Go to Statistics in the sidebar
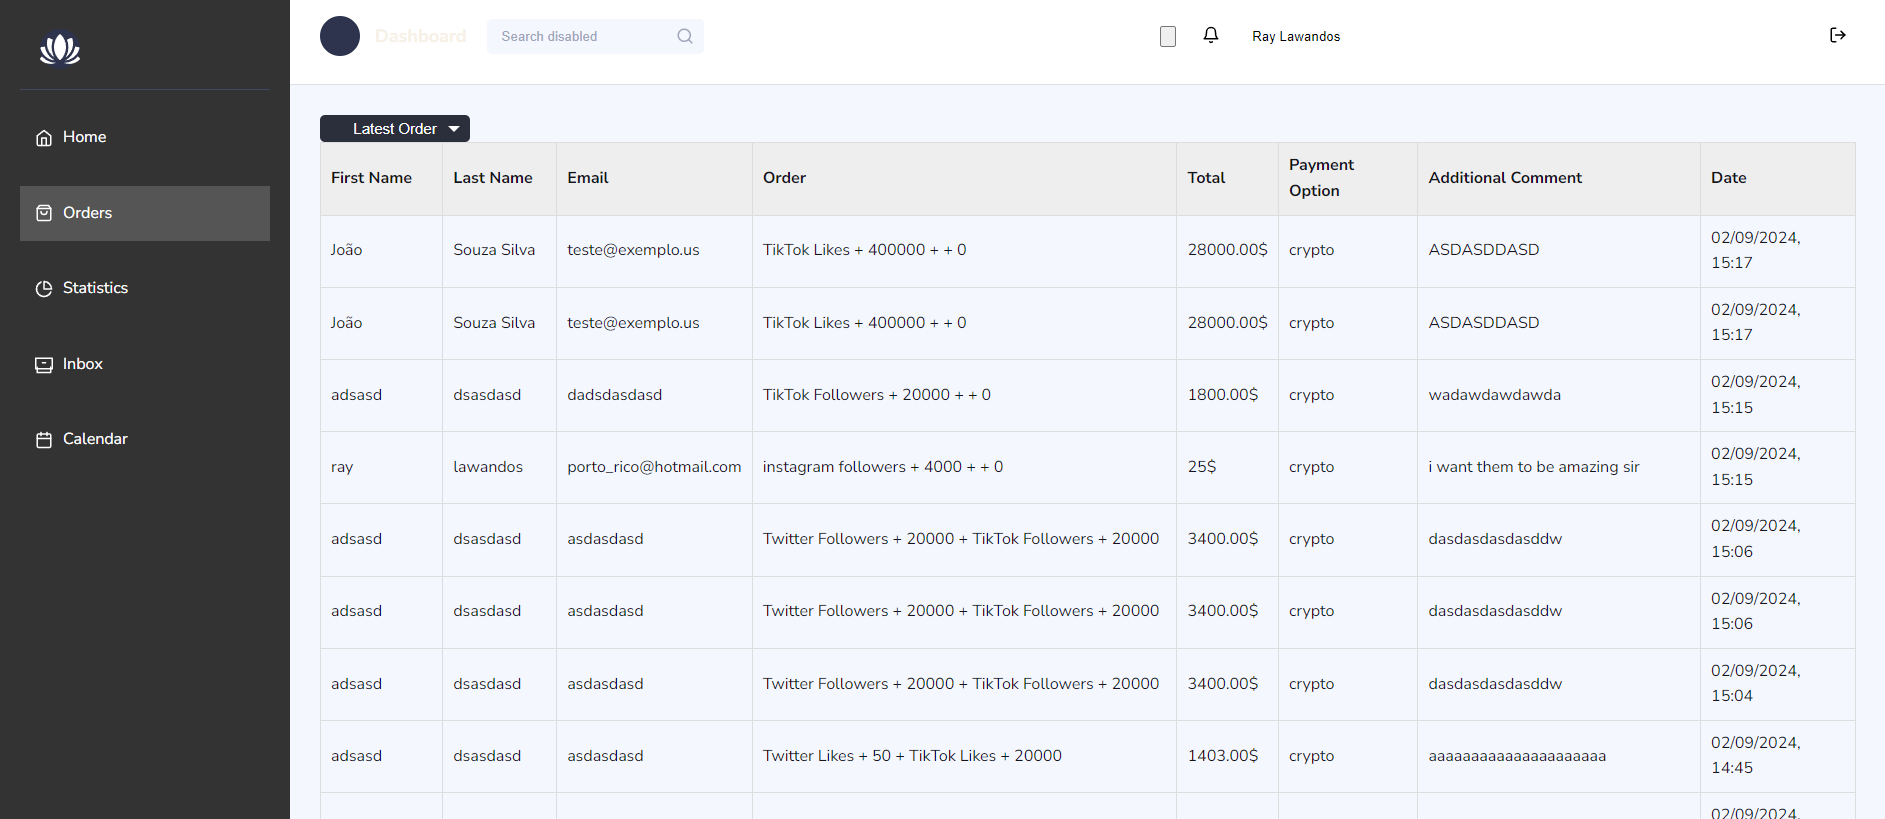 coord(95,288)
